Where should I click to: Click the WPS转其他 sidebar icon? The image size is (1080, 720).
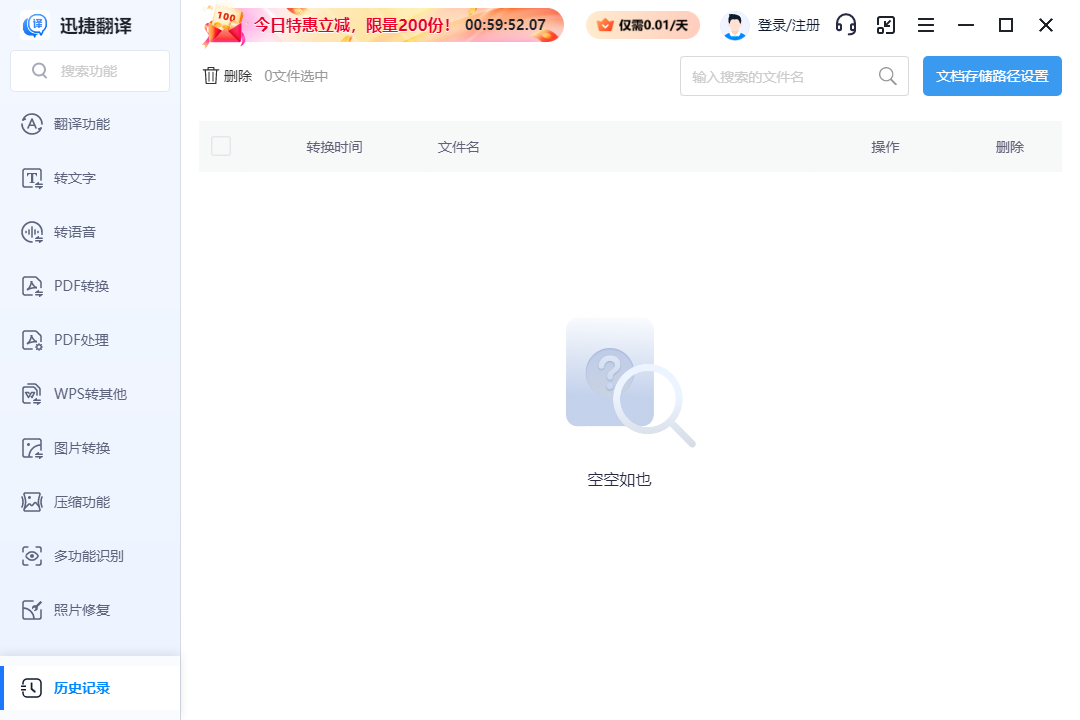[32, 394]
